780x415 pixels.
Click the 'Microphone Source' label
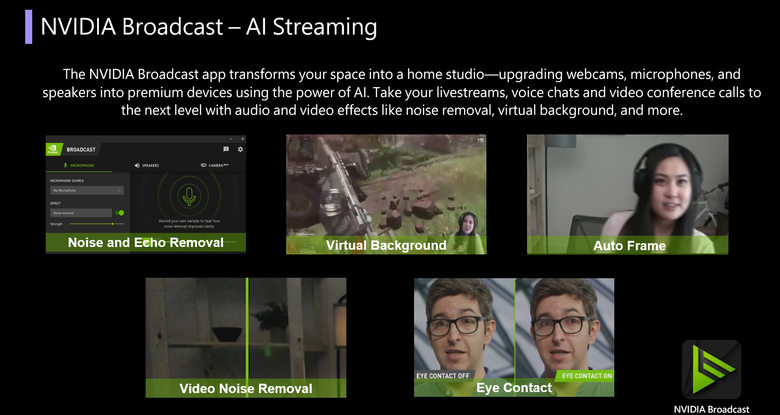67,181
